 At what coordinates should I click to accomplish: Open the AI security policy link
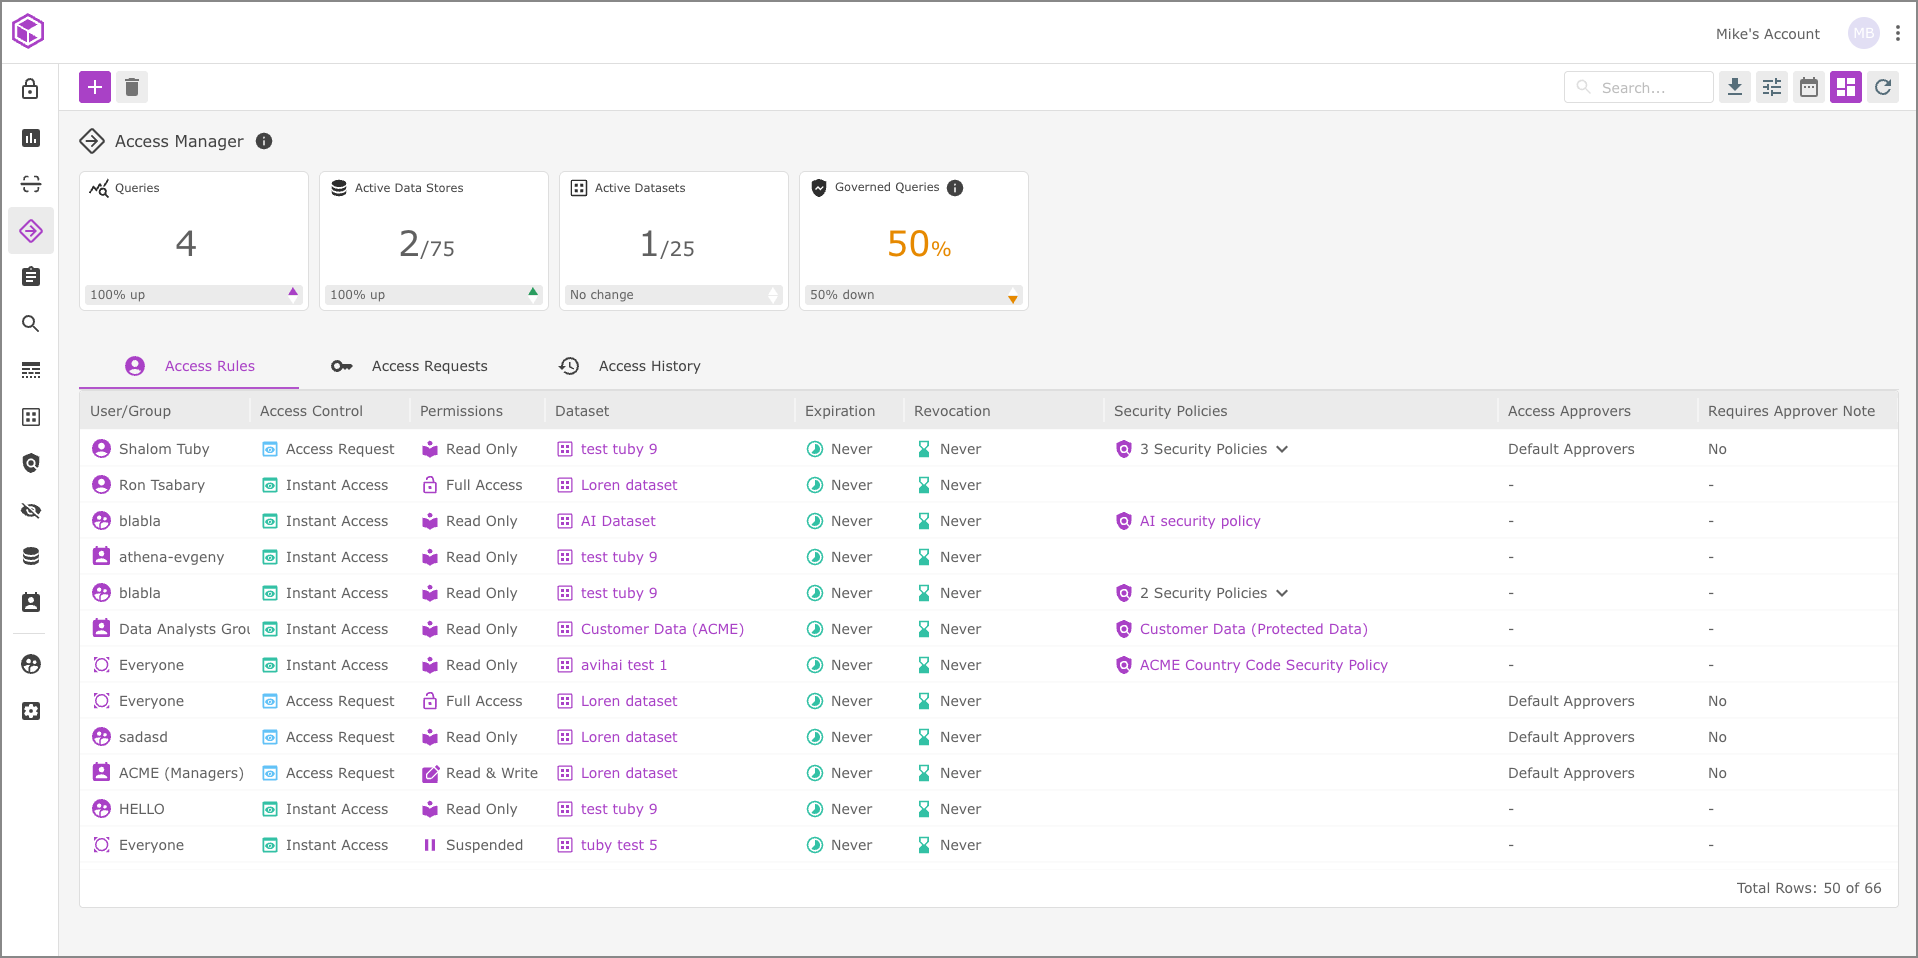pyautogui.click(x=1200, y=521)
